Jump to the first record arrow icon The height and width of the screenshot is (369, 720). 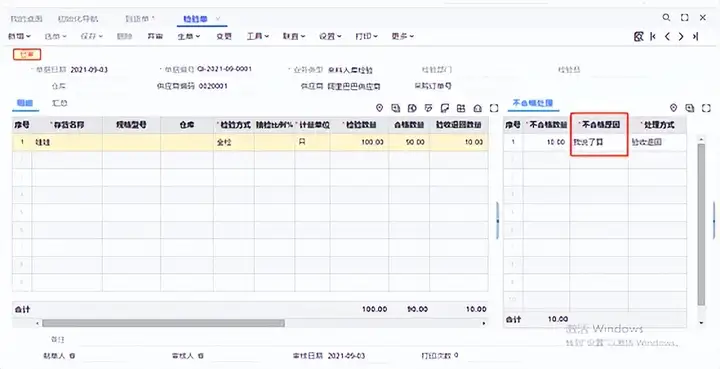click(x=652, y=36)
